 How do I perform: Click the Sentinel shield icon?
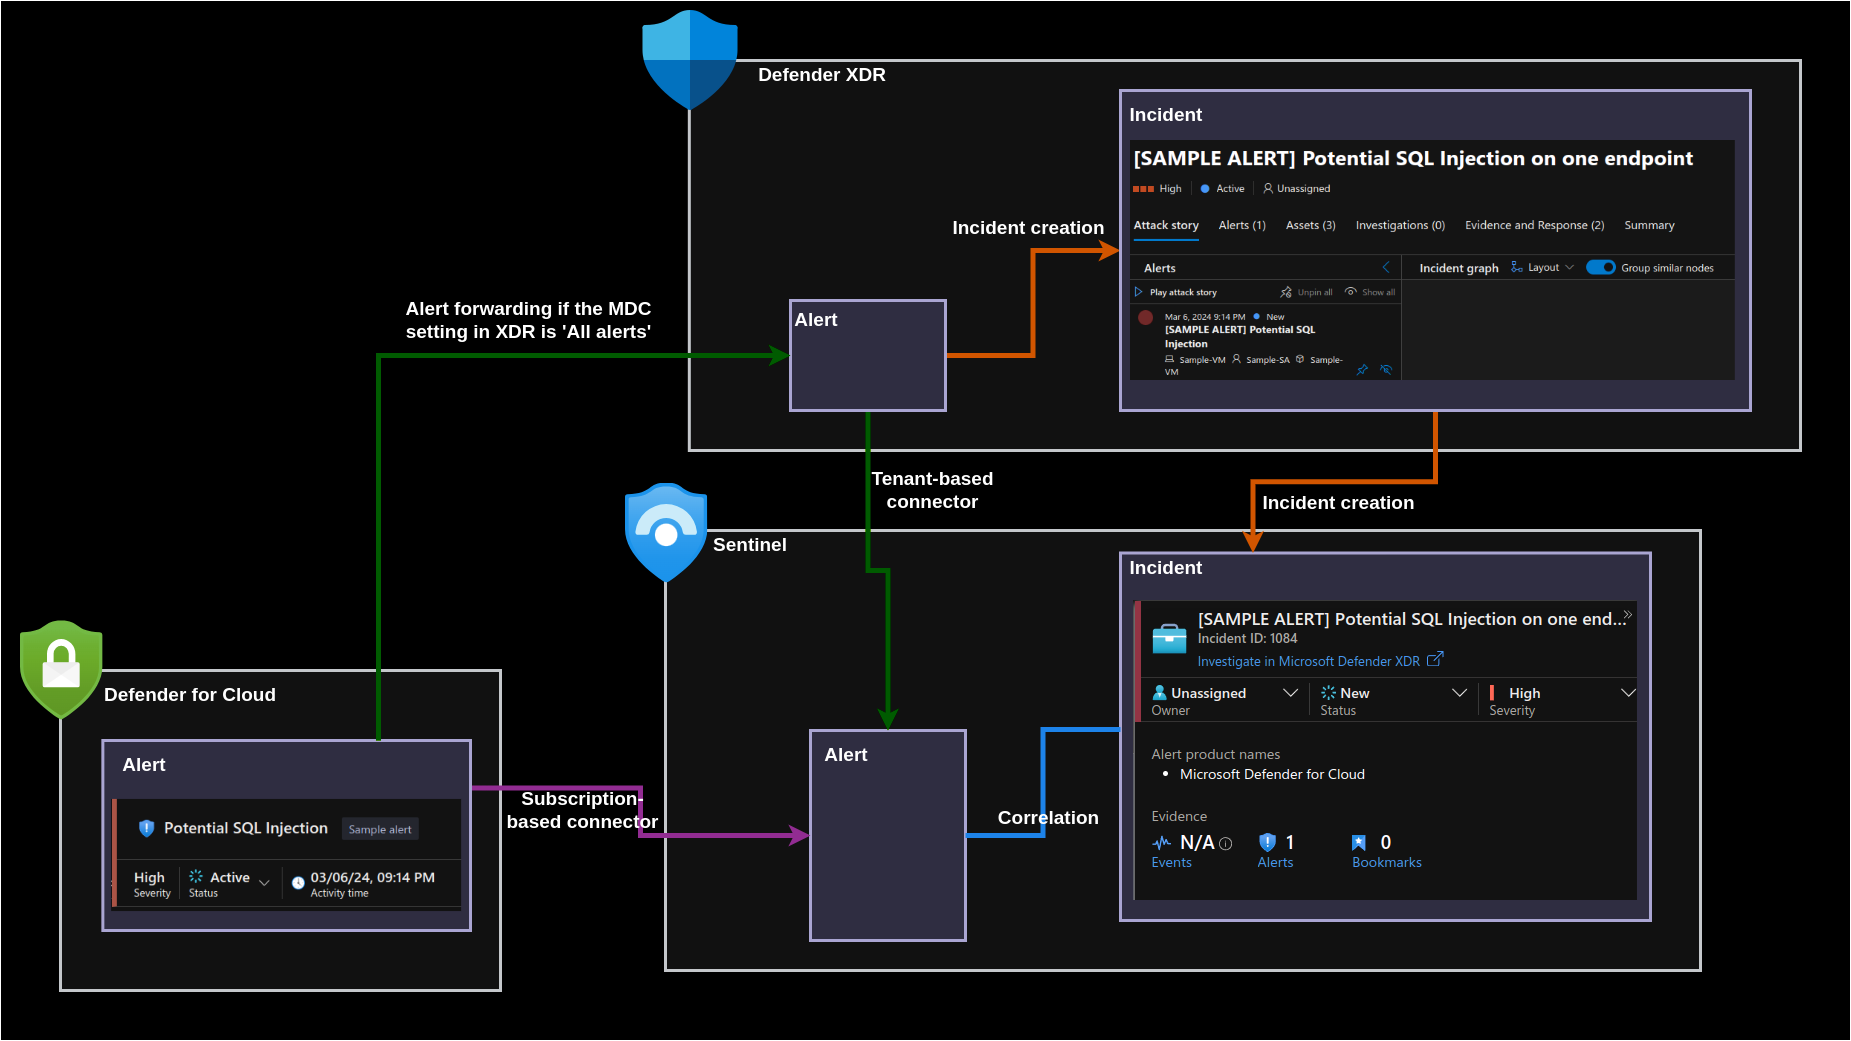(x=665, y=532)
